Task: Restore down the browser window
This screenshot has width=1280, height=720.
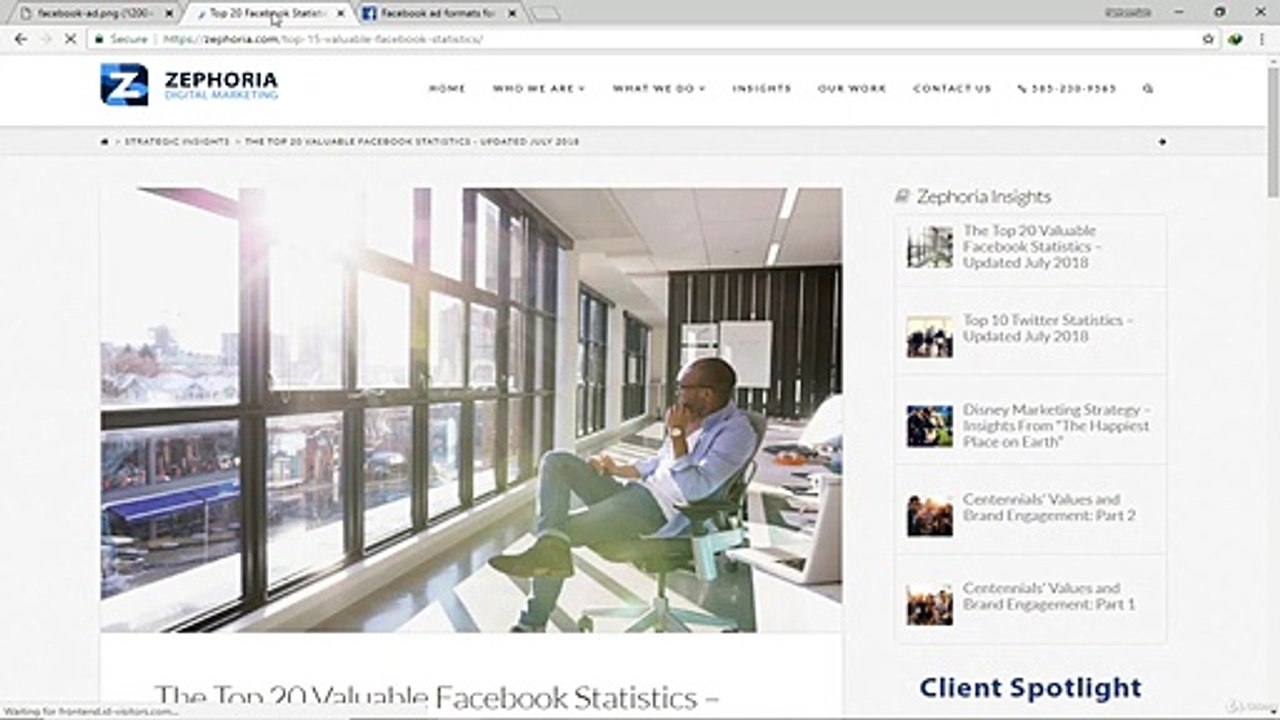Action: [x=1219, y=12]
